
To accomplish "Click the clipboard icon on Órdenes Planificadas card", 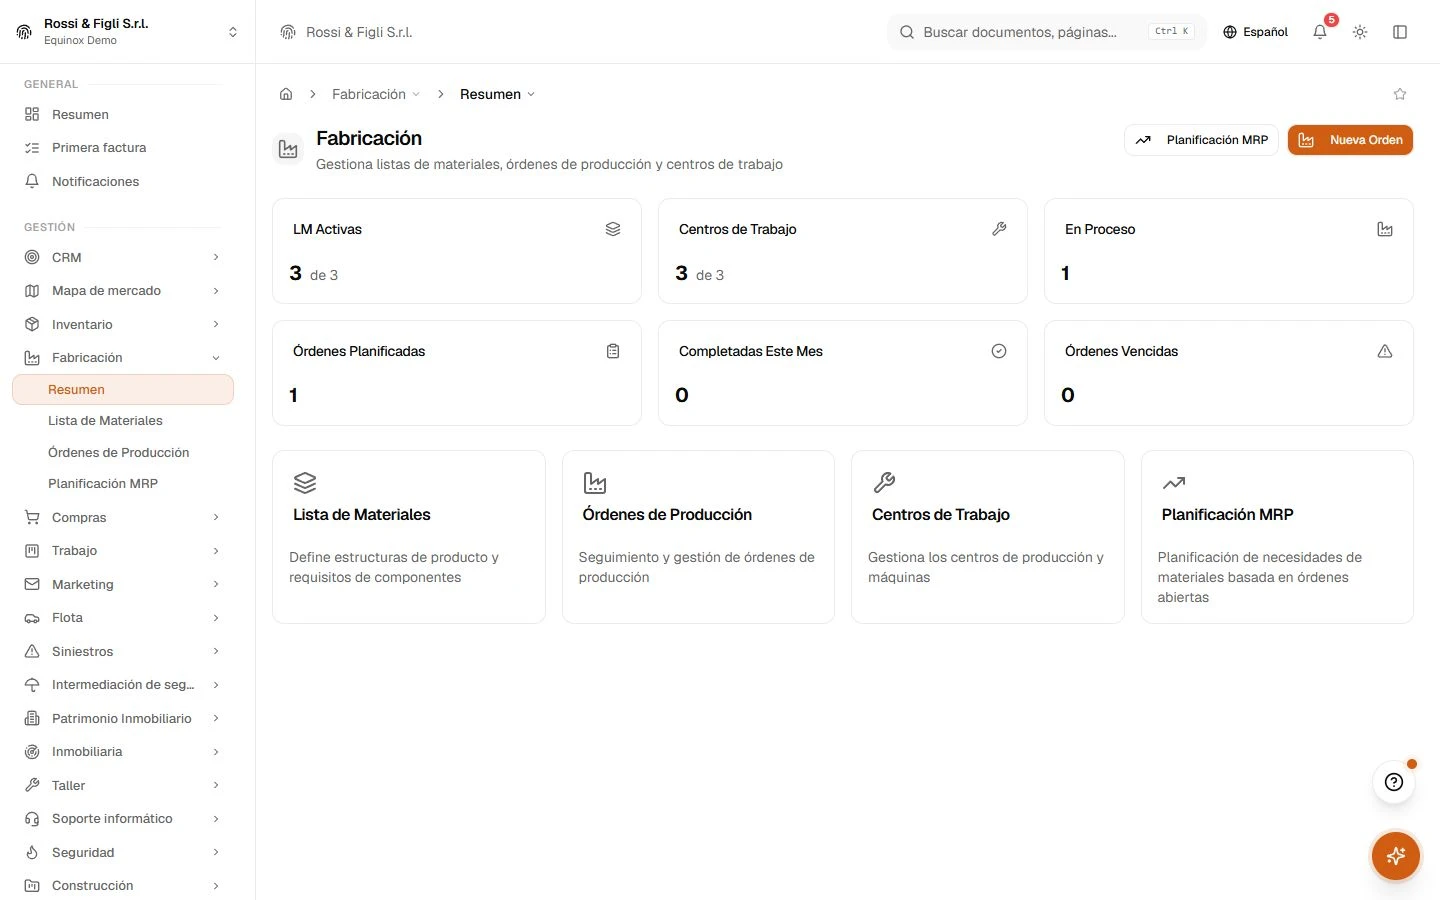I will pyautogui.click(x=613, y=351).
